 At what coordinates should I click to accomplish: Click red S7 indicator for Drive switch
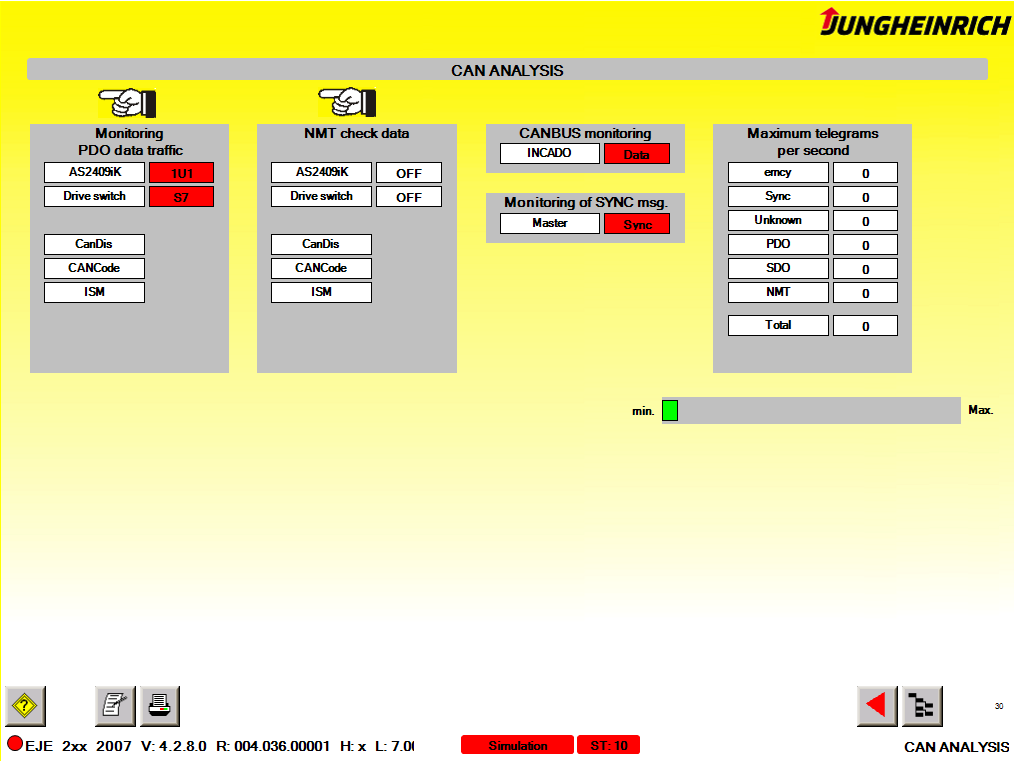pos(182,197)
